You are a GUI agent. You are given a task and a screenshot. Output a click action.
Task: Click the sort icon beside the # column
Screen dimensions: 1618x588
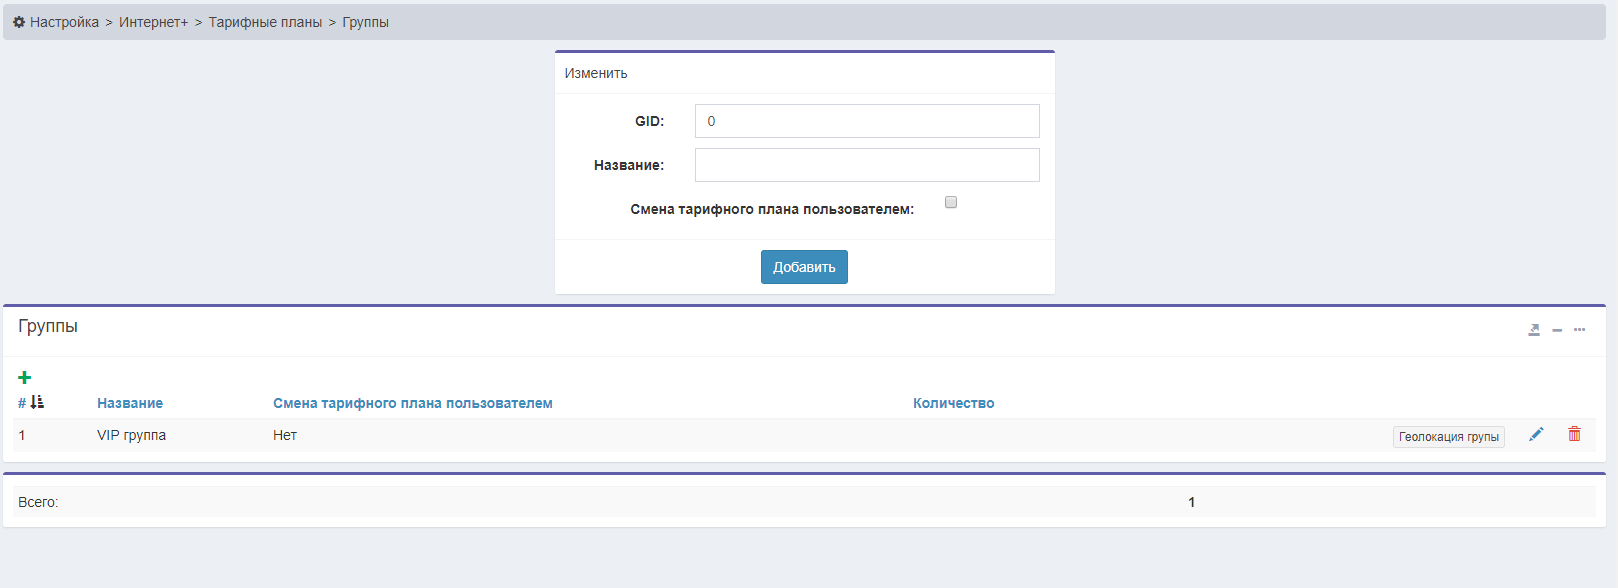37,402
